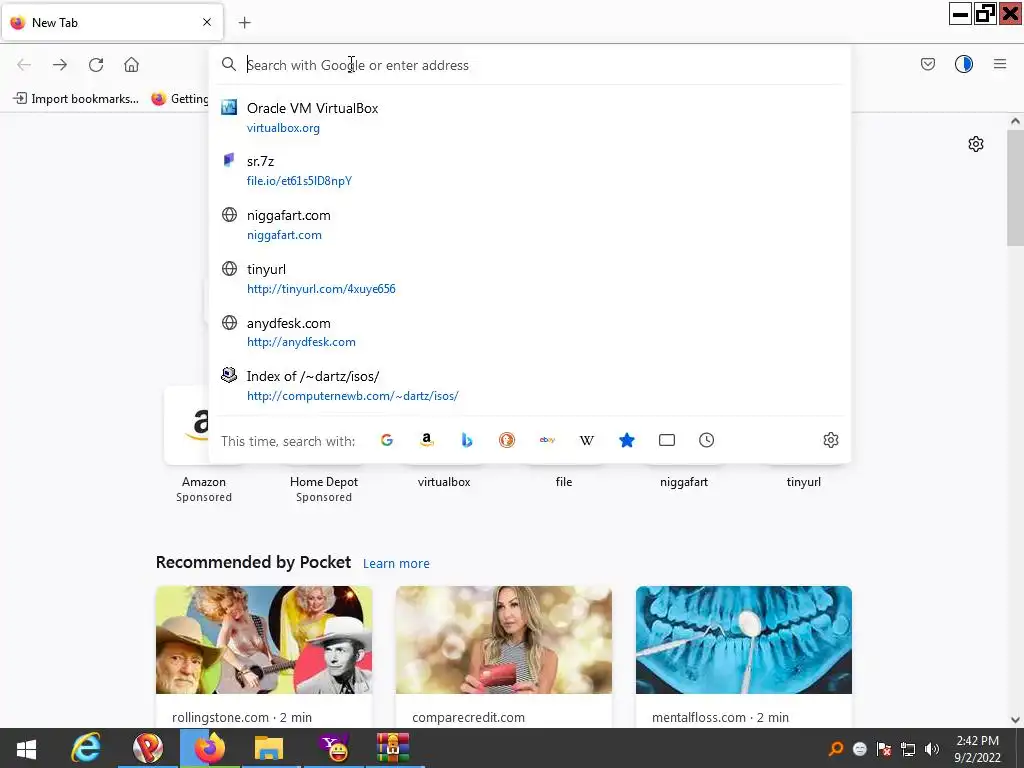Search this time with Bing icon
This screenshot has height=768, width=1024.
(466, 440)
